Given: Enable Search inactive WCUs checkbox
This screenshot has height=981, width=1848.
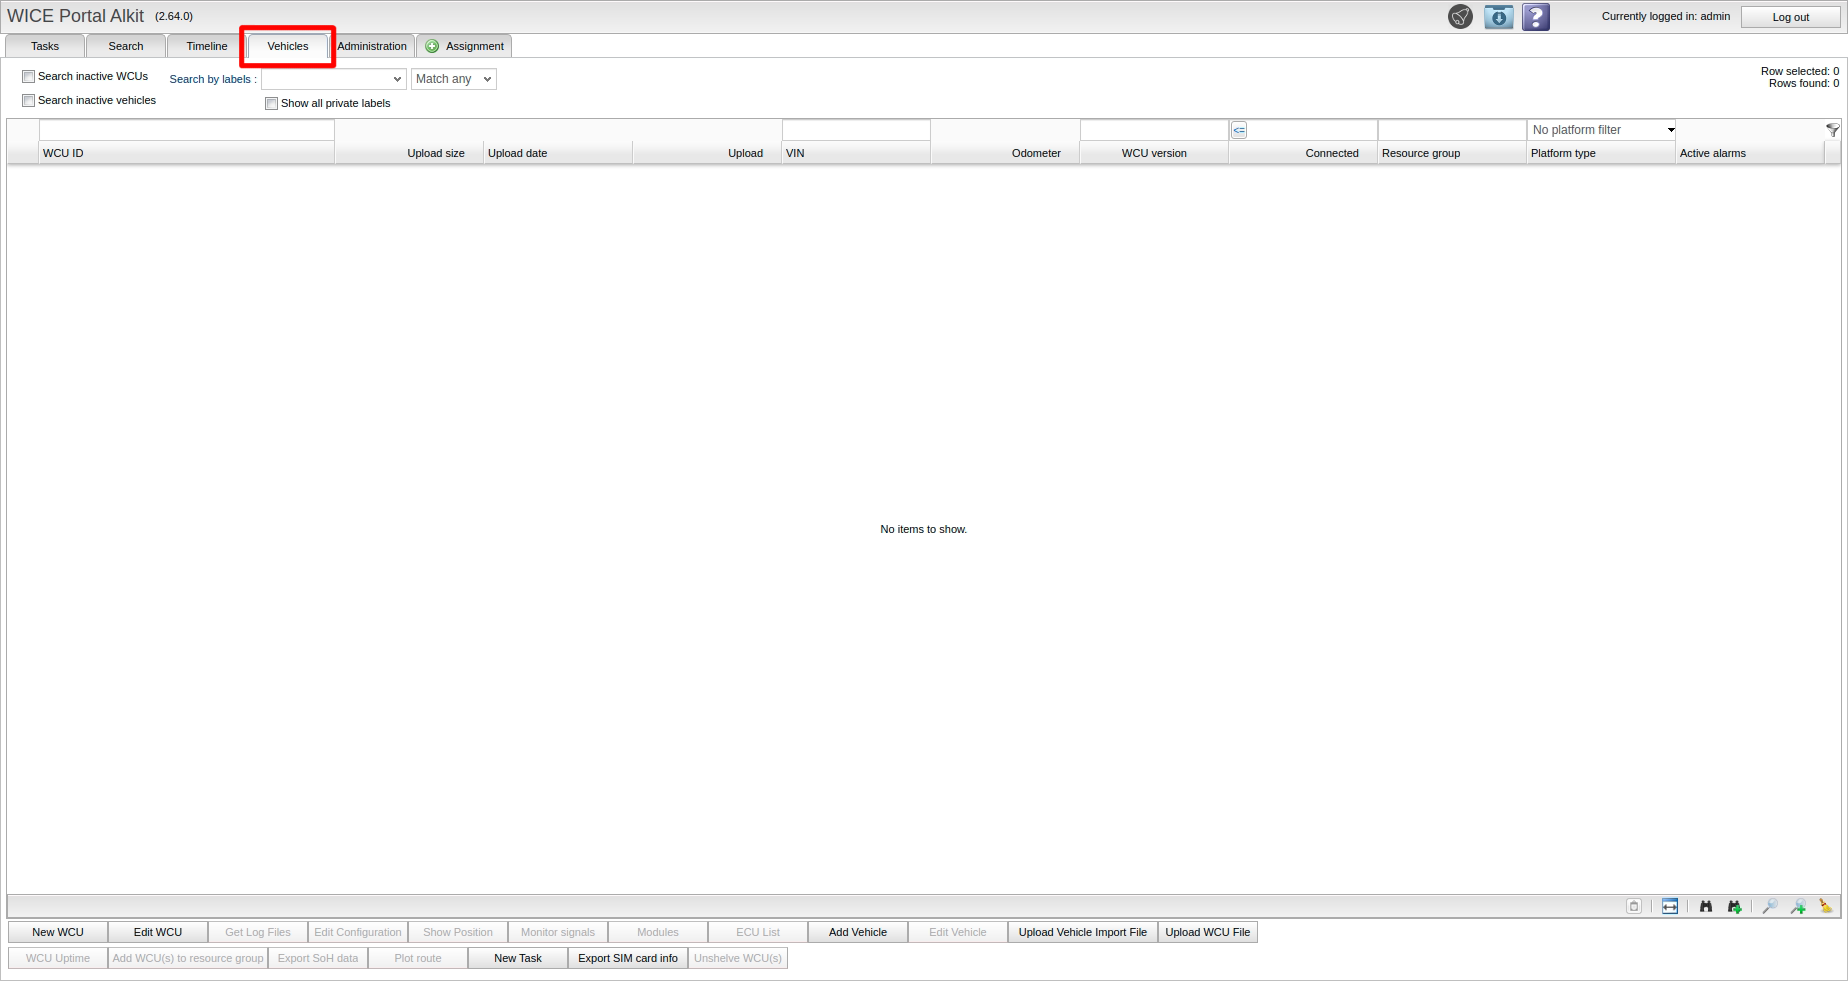Looking at the screenshot, I should (29, 77).
